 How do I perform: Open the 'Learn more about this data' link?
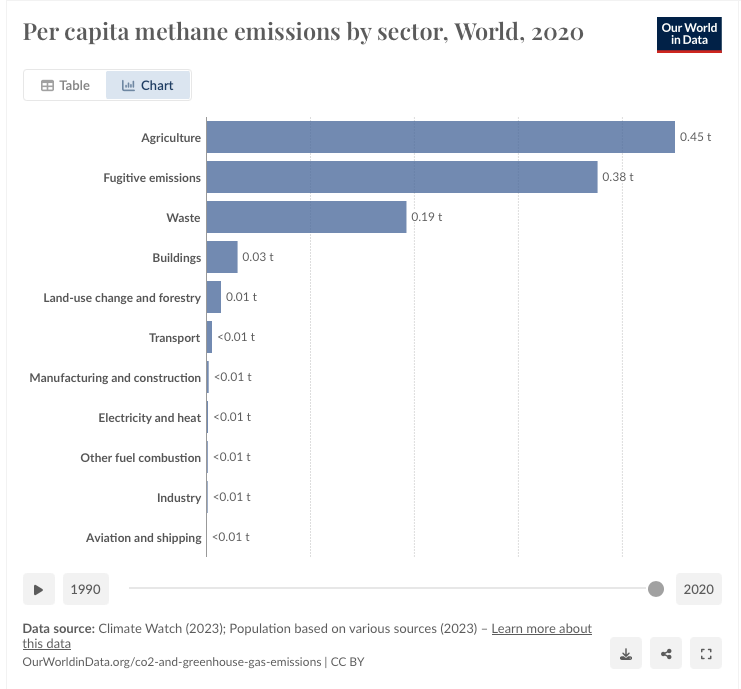click(x=541, y=629)
